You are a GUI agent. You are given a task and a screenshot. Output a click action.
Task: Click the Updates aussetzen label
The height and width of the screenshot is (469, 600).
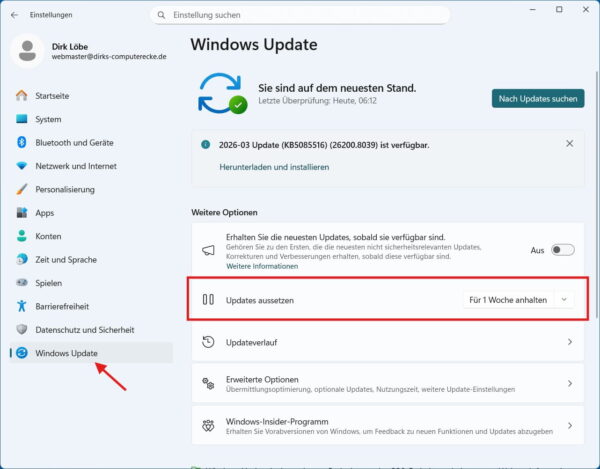(260, 300)
